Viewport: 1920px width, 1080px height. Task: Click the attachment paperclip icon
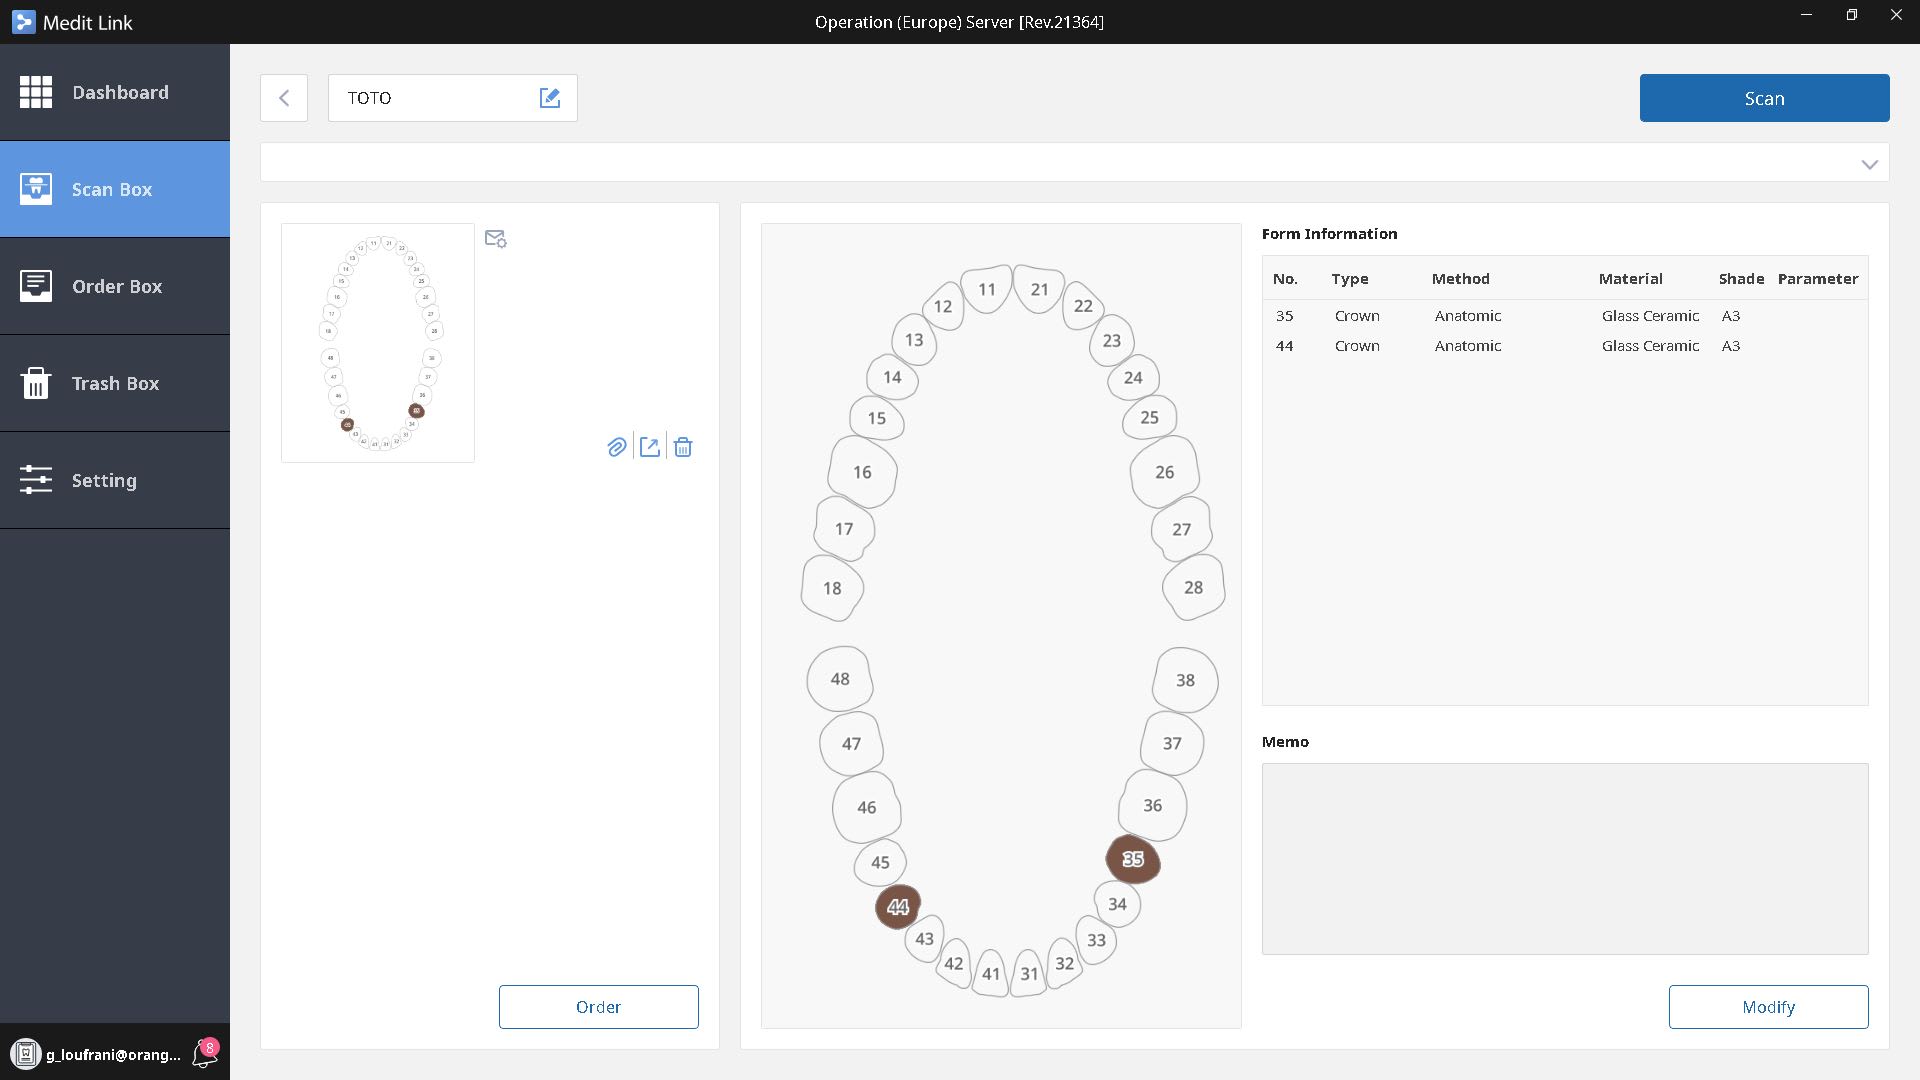click(x=617, y=447)
